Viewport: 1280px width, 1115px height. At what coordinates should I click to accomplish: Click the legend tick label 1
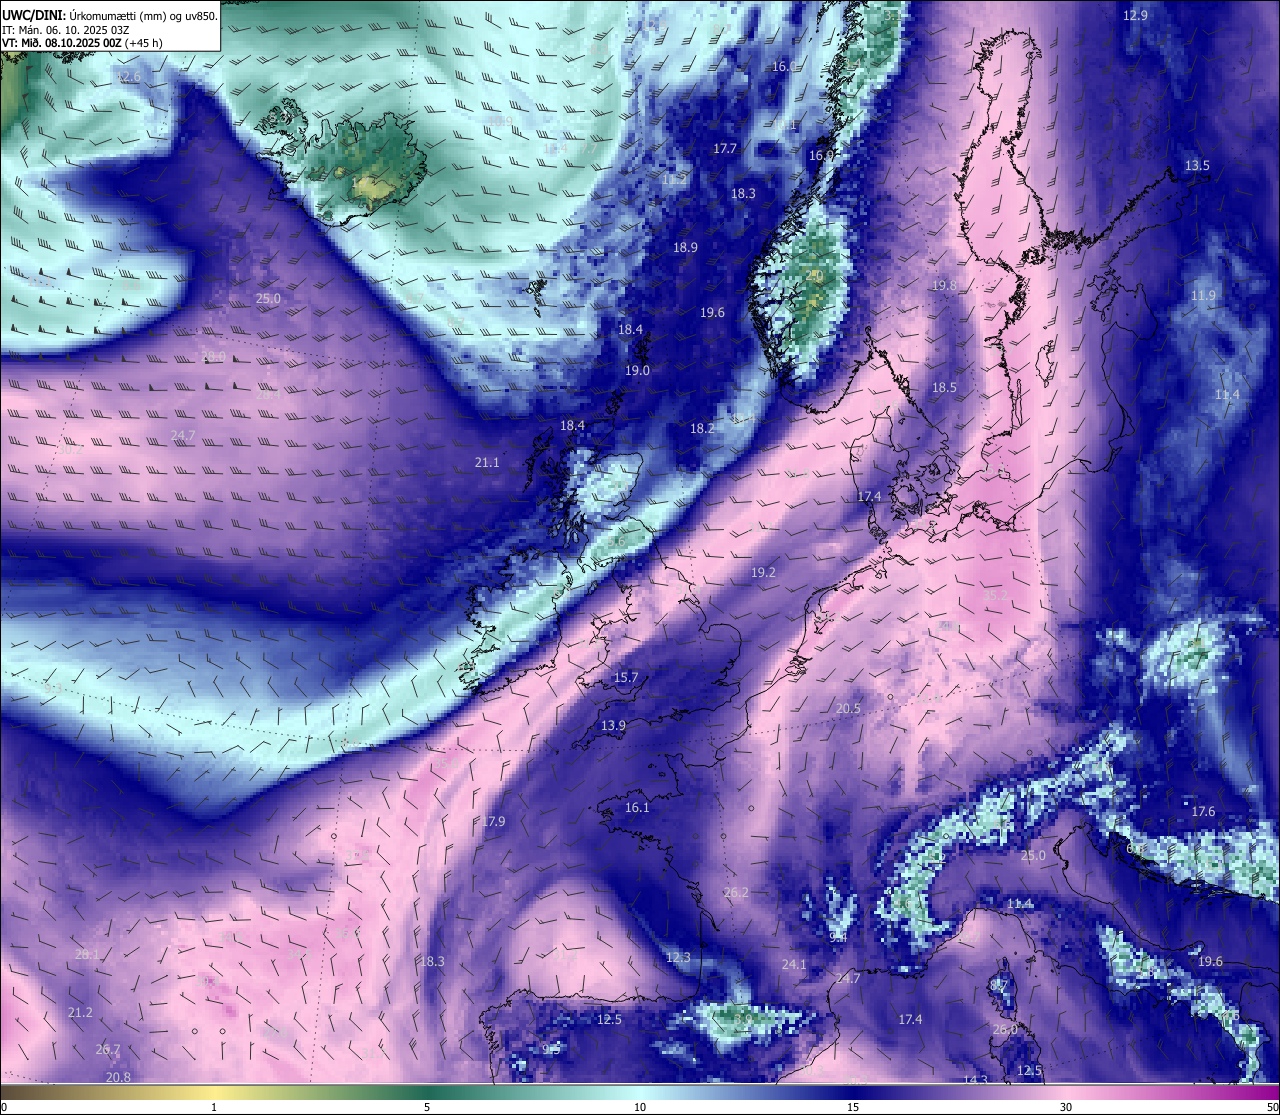(x=214, y=1107)
